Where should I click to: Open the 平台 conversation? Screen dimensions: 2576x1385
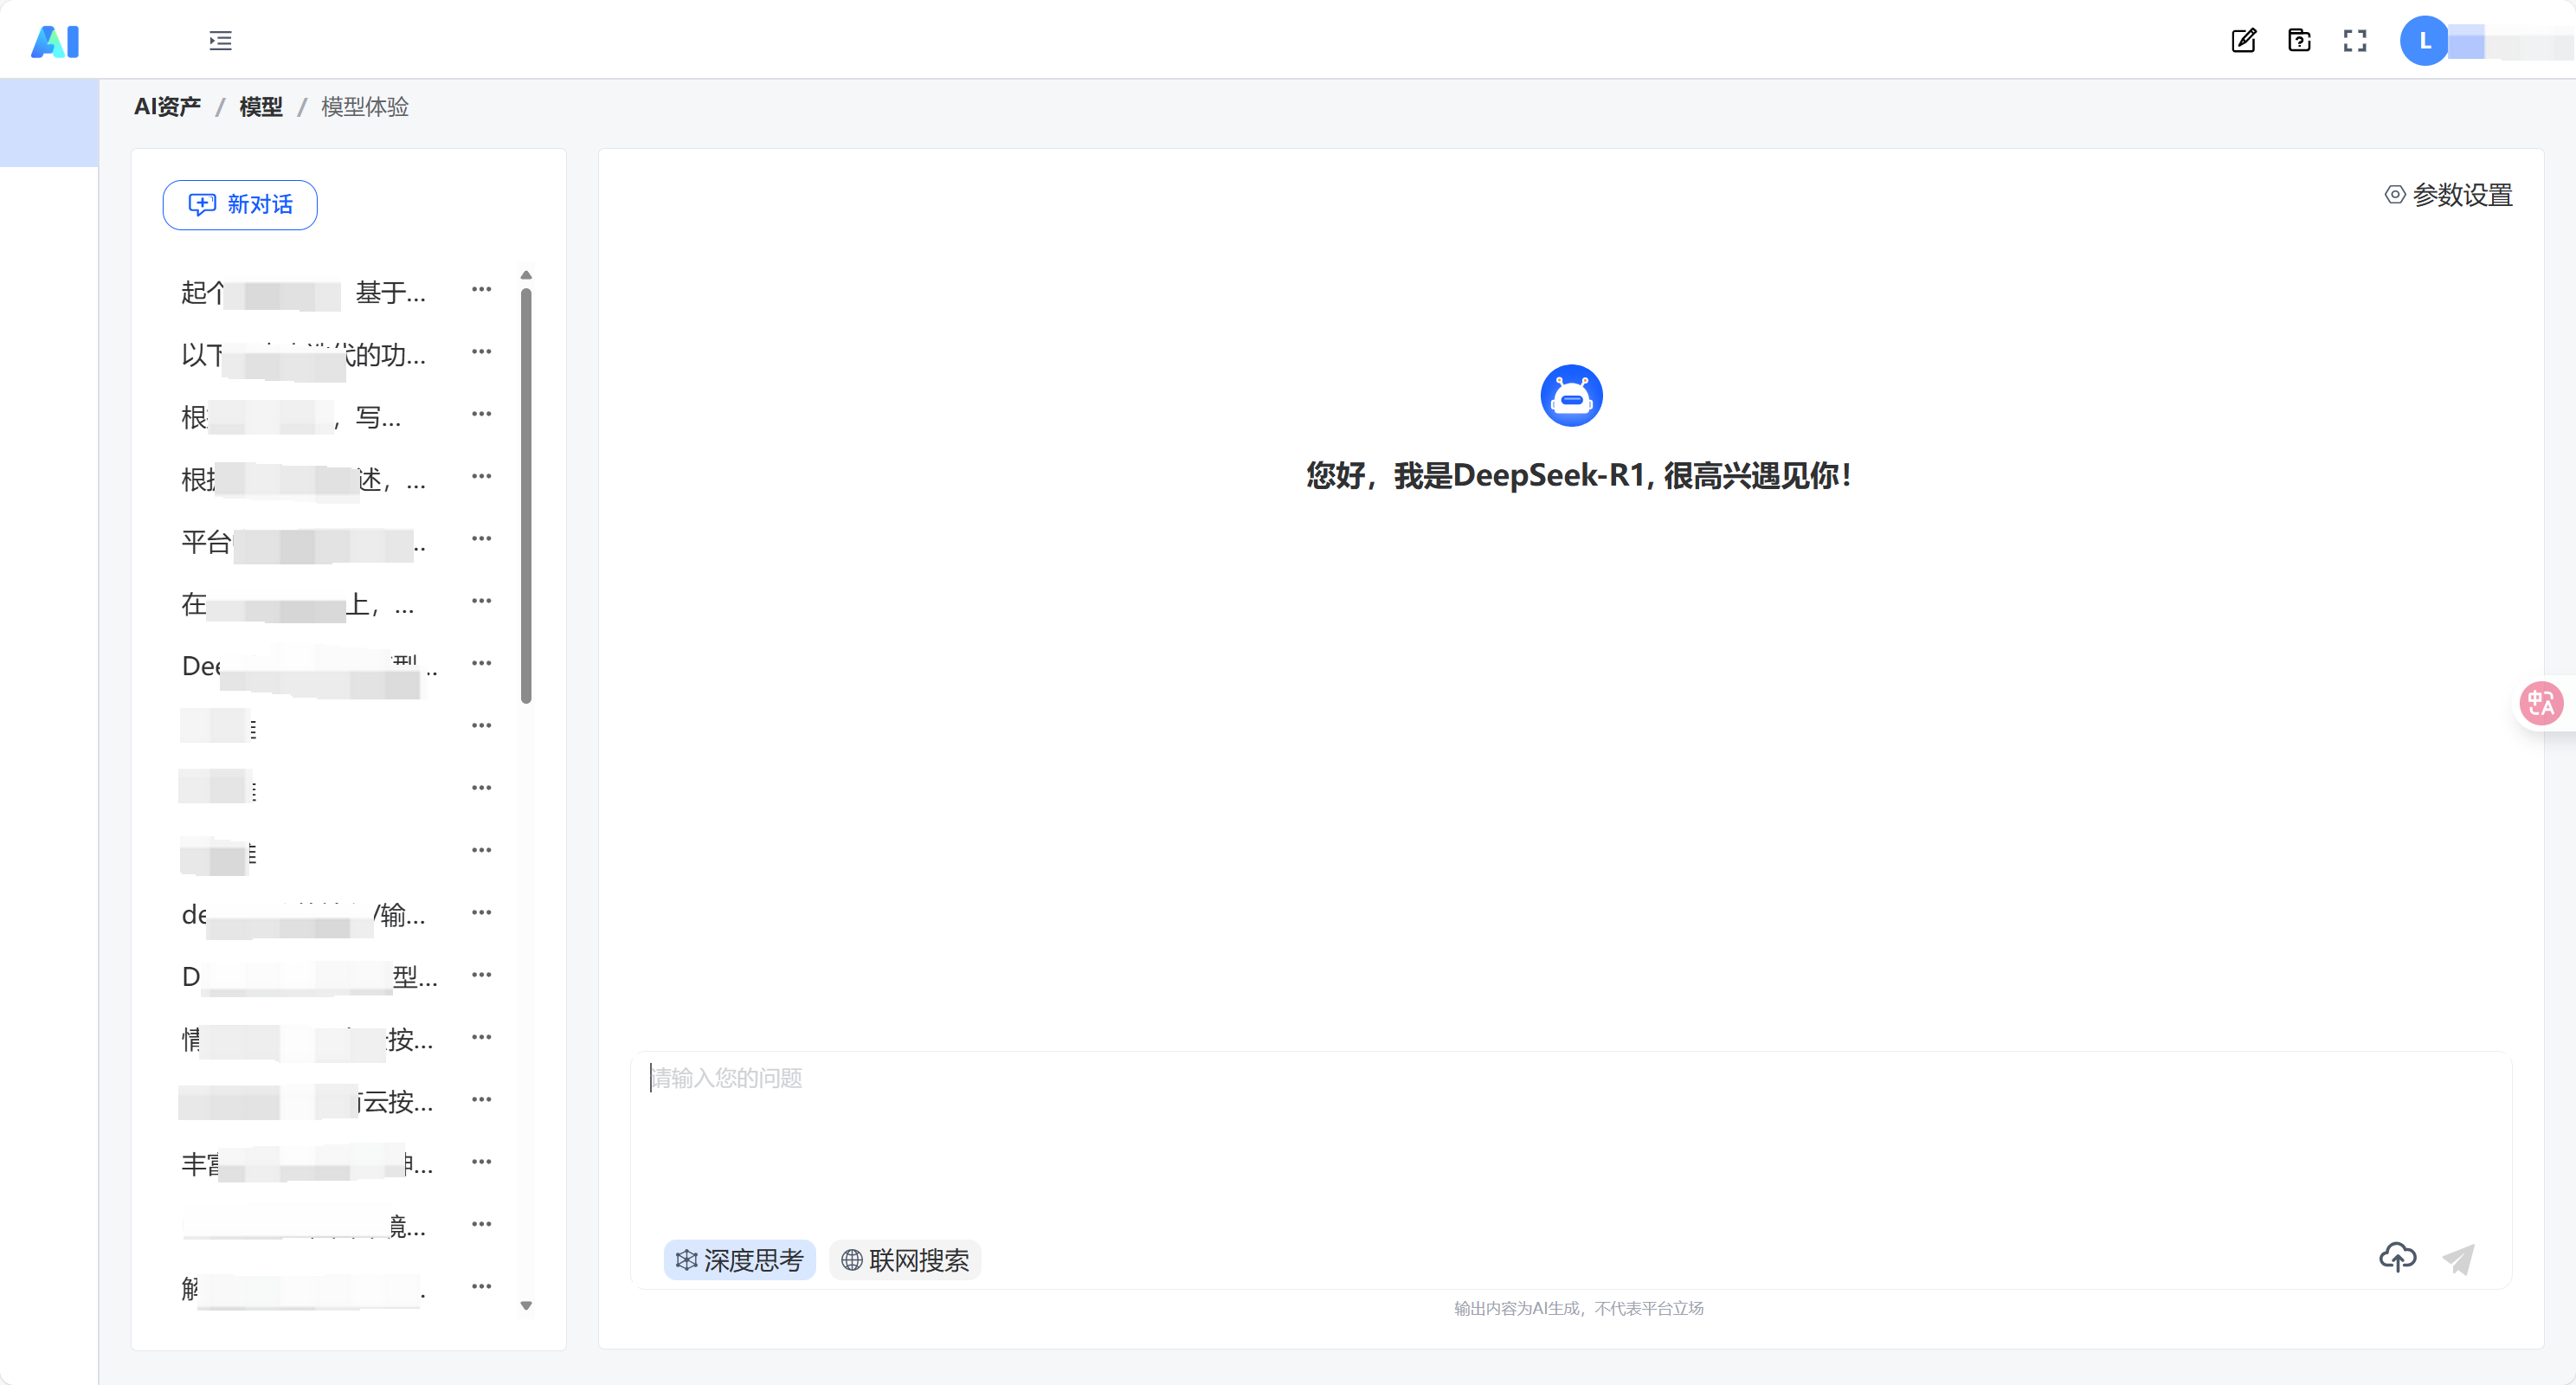[x=304, y=542]
